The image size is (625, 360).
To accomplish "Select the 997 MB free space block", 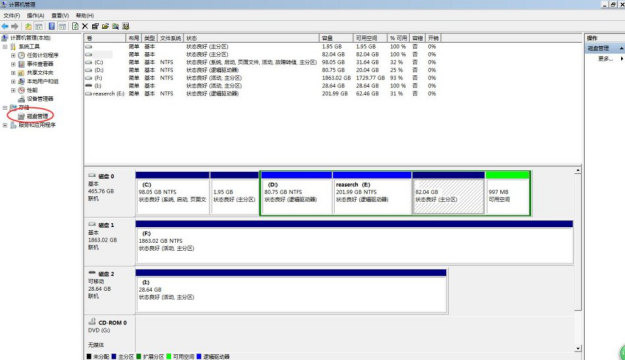I will click(x=507, y=194).
